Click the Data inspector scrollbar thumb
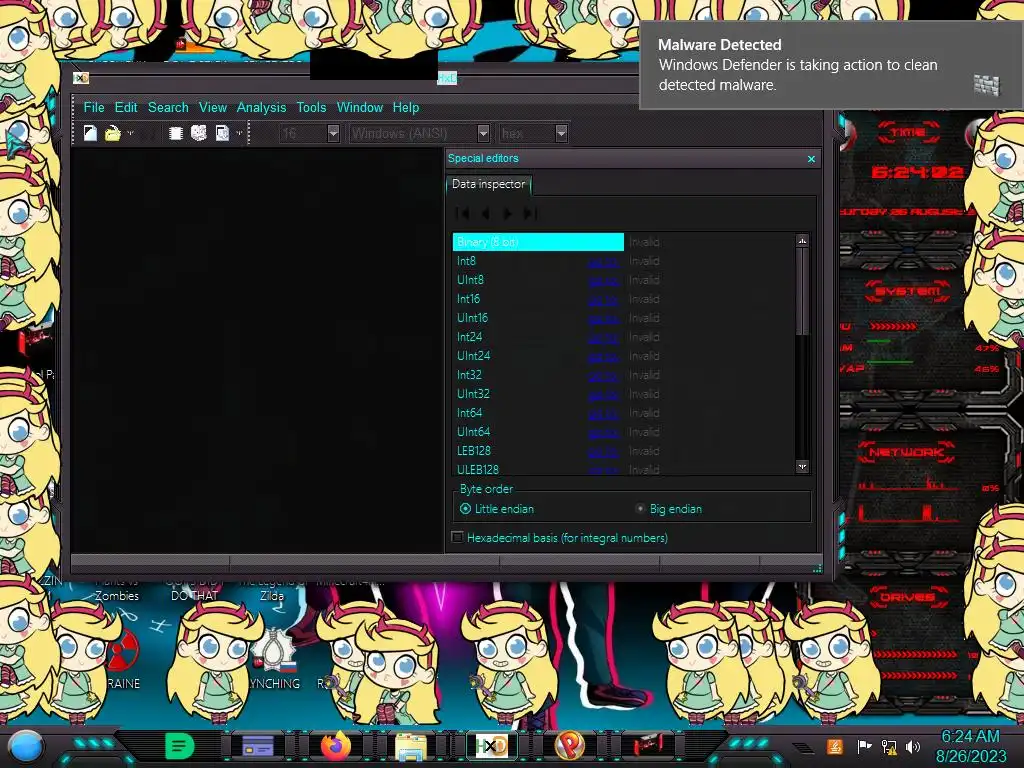 802,291
